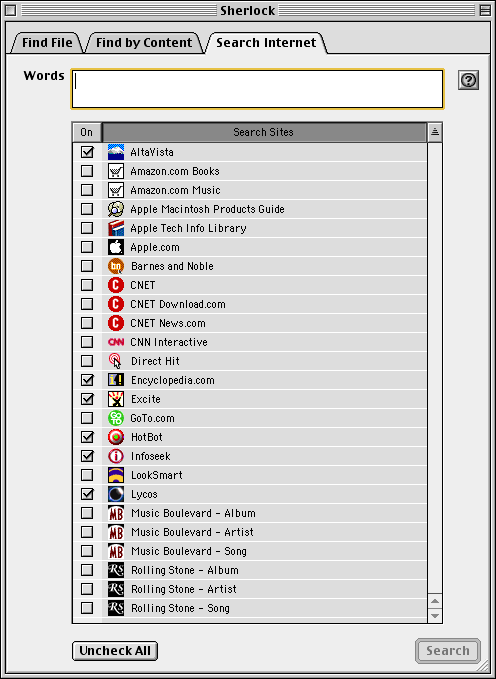Select the Barnes and Noble row text
This screenshot has width=496, height=679.
pyautogui.click(x=172, y=266)
